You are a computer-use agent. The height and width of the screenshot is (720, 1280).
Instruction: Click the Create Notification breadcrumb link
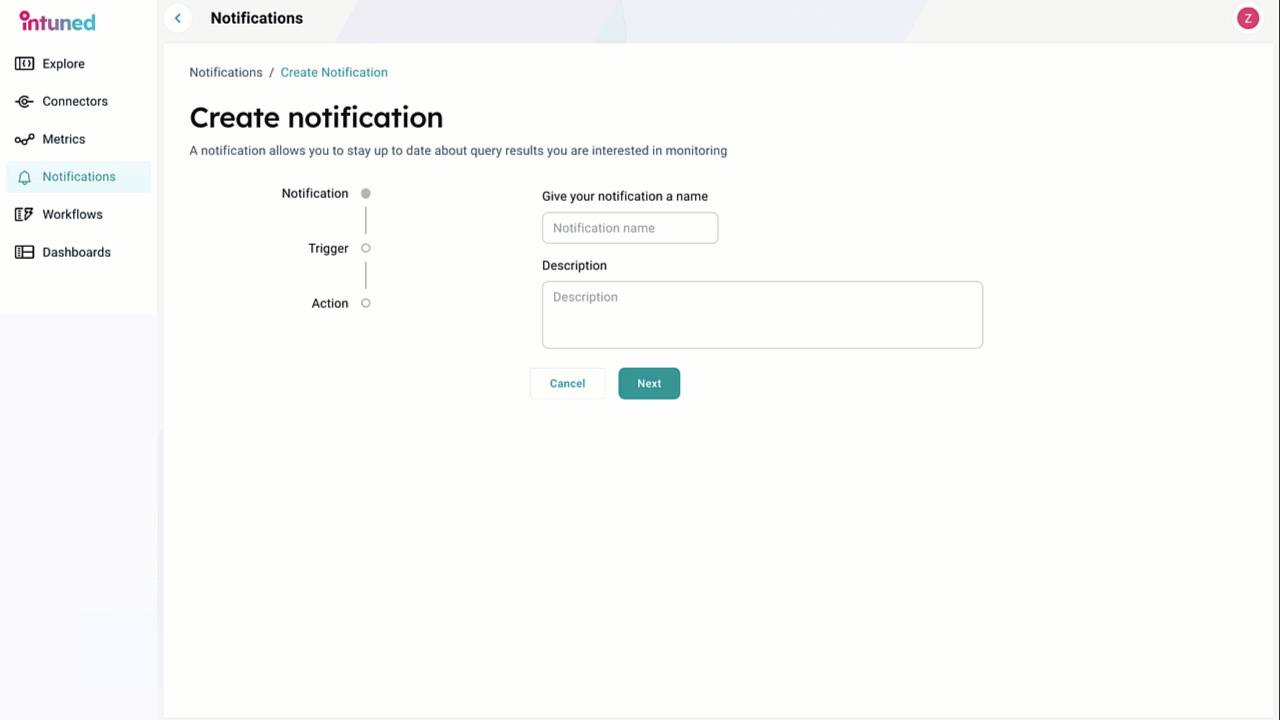334,73
